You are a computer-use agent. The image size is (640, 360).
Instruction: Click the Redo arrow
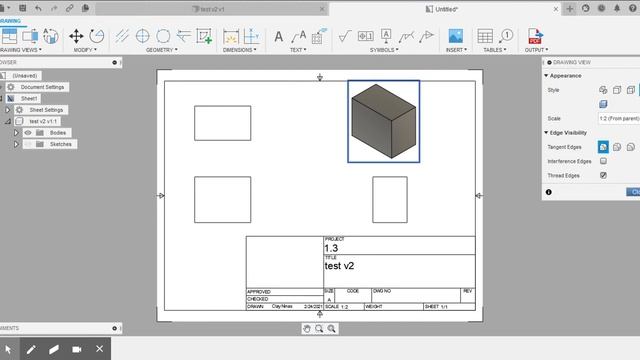tap(54, 8)
